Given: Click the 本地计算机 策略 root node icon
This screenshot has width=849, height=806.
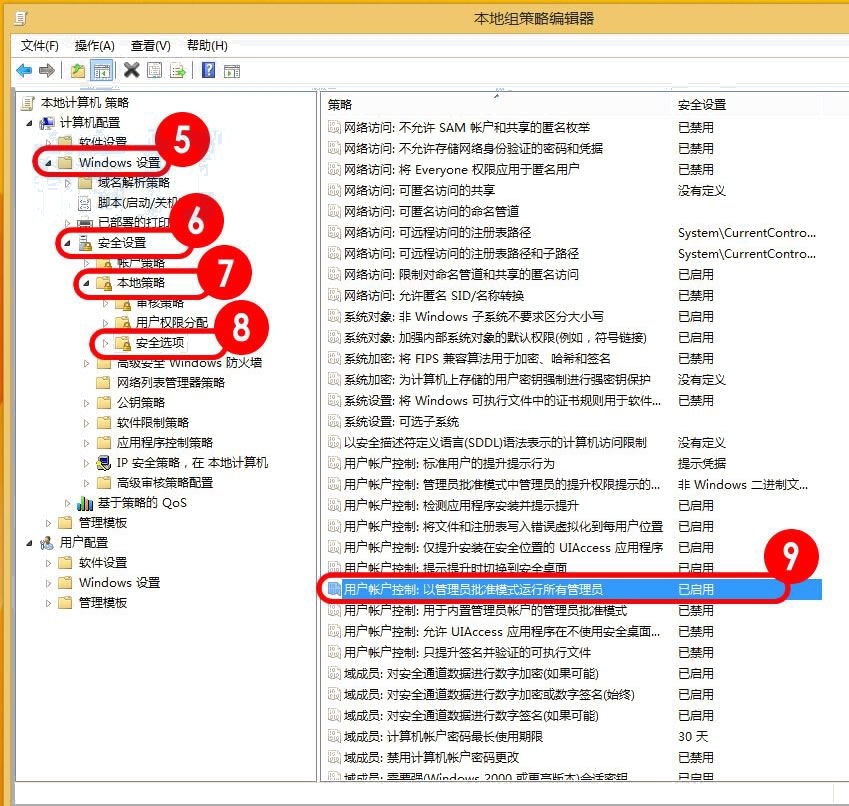Looking at the screenshot, I should pos(28,103).
